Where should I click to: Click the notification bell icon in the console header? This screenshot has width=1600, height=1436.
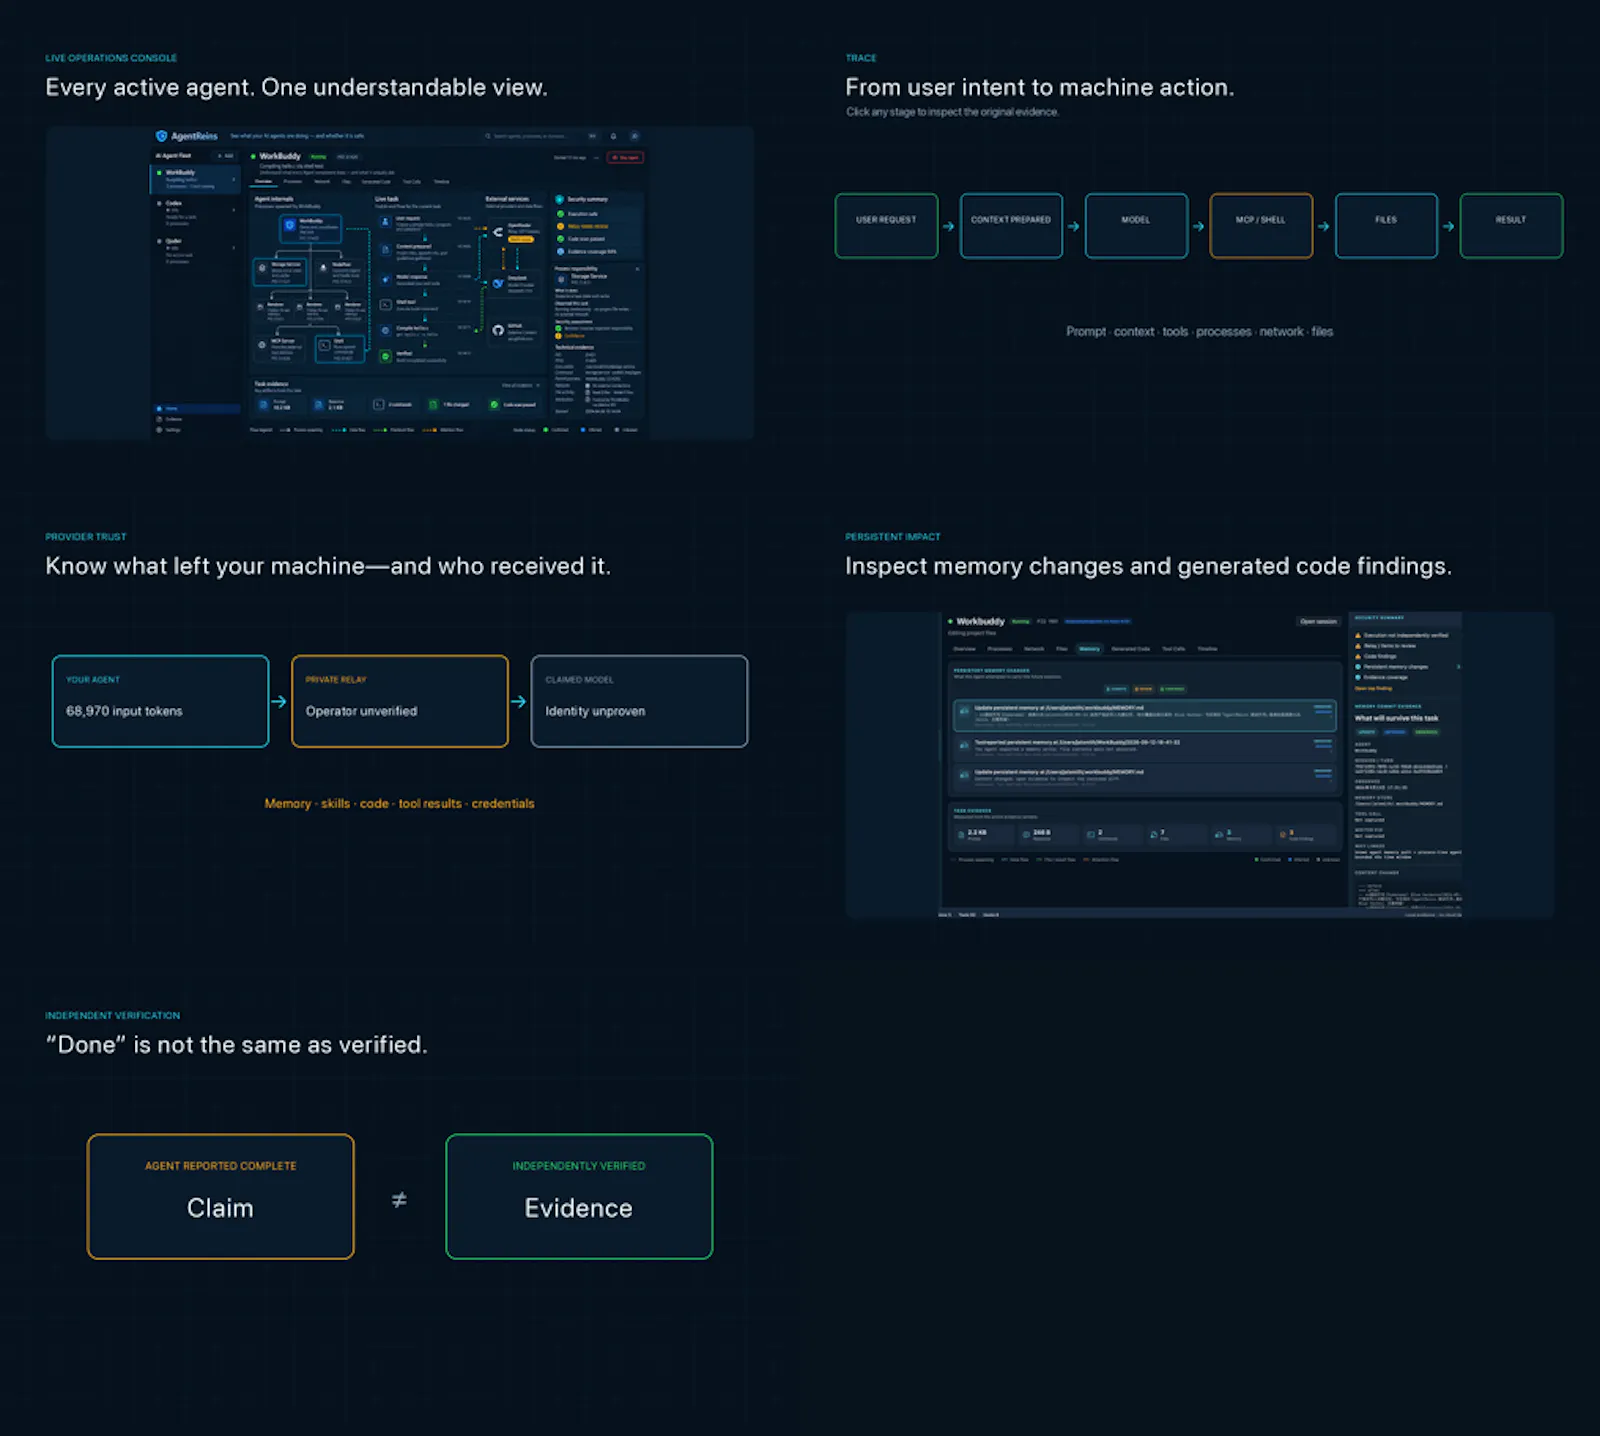point(613,136)
